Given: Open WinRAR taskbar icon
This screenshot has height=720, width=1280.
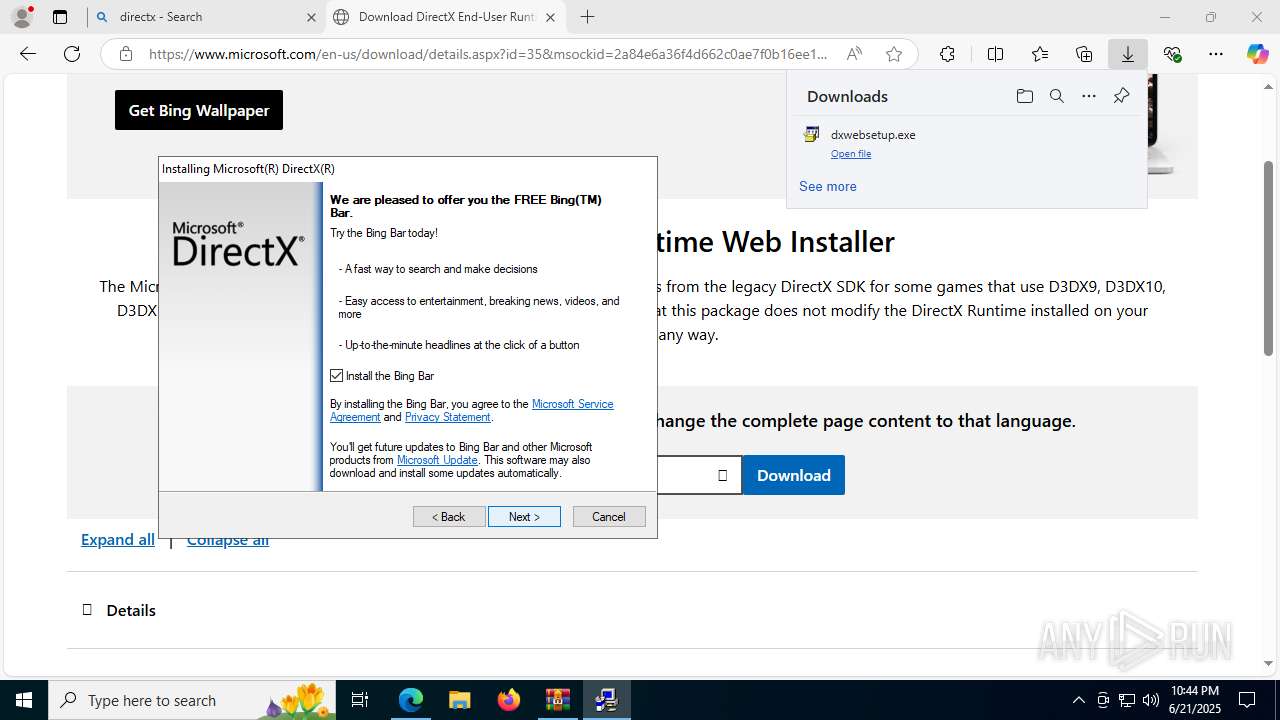Looking at the screenshot, I should coord(557,700).
